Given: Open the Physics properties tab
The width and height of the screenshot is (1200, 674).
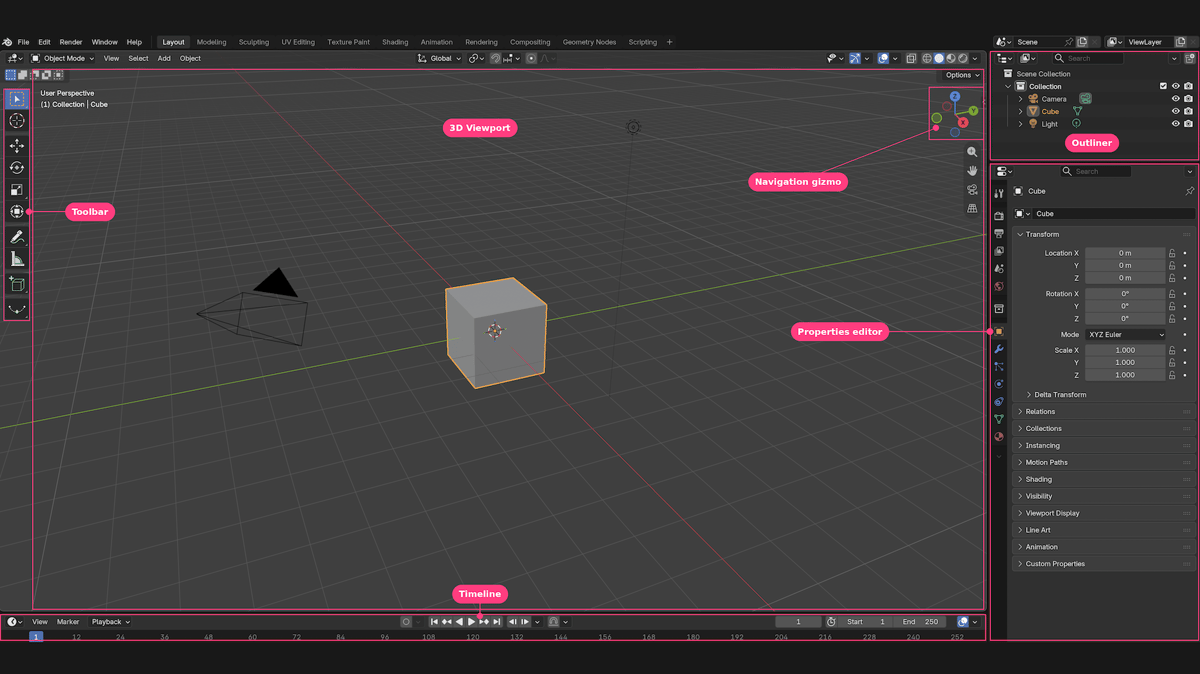Looking at the screenshot, I should click(x=998, y=384).
